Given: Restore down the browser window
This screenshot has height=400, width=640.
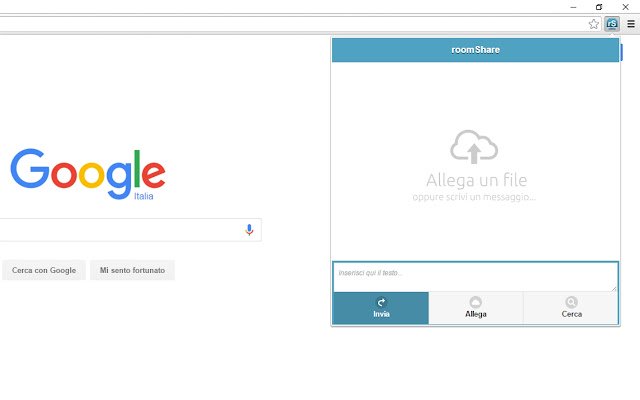Looking at the screenshot, I should click(x=599, y=7).
